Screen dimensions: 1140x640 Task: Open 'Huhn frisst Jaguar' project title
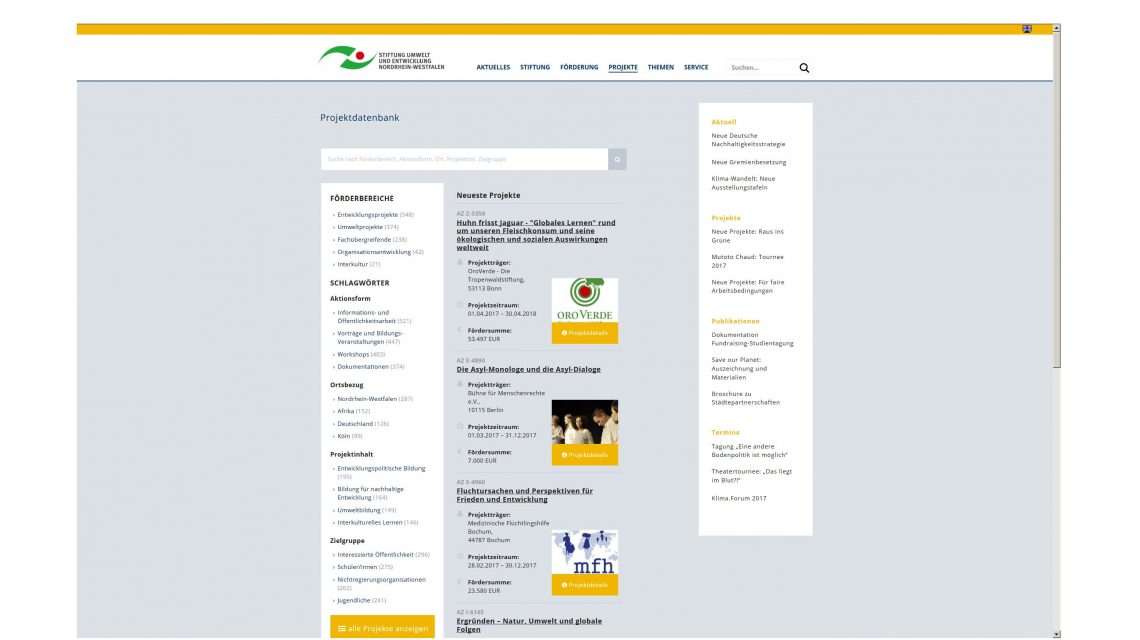(537, 235)
